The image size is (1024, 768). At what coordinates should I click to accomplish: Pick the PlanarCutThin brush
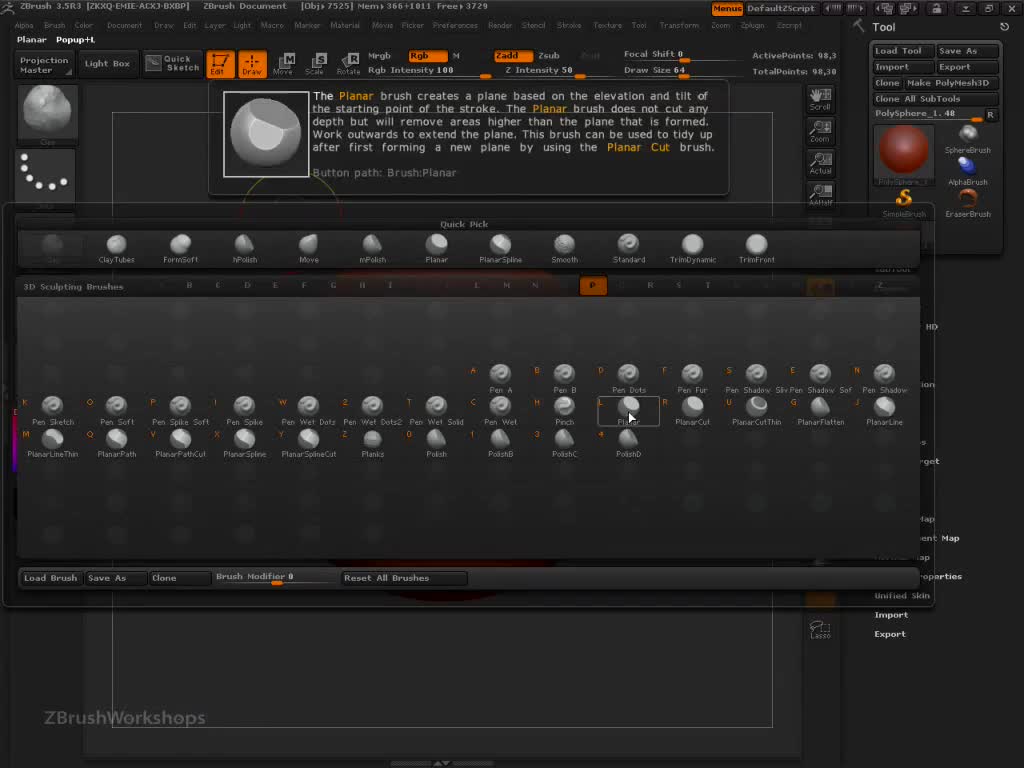(x=756, y=411)
